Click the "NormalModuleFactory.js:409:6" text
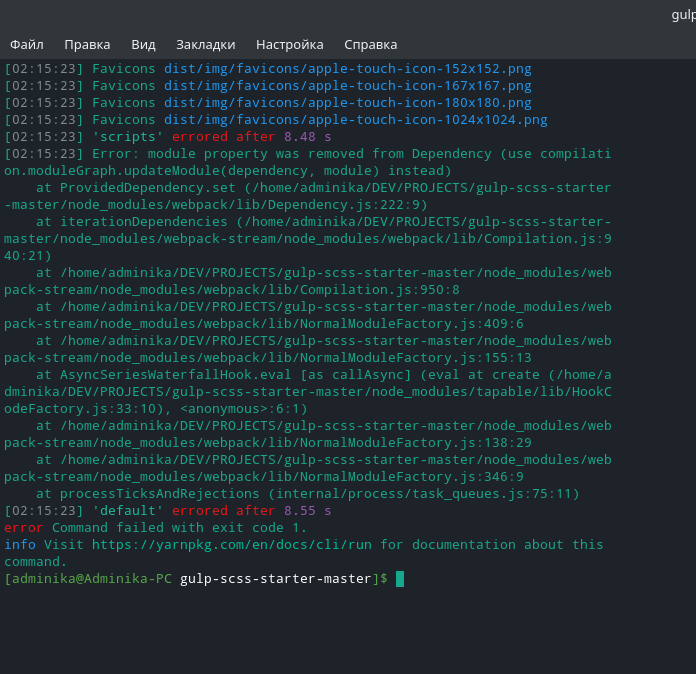The image size is (696, 674). (x=411, y=324)
